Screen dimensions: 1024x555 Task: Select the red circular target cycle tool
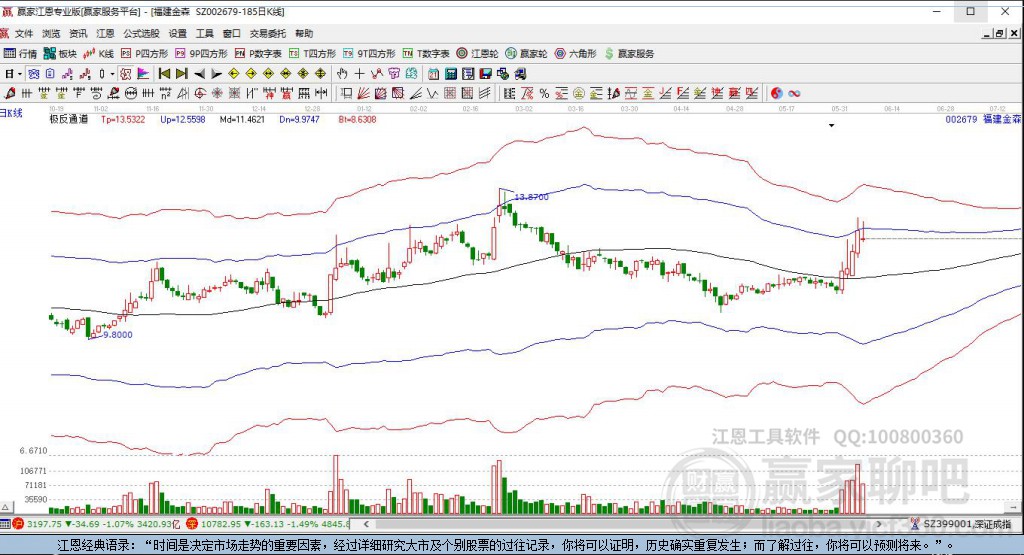point(199,93)
